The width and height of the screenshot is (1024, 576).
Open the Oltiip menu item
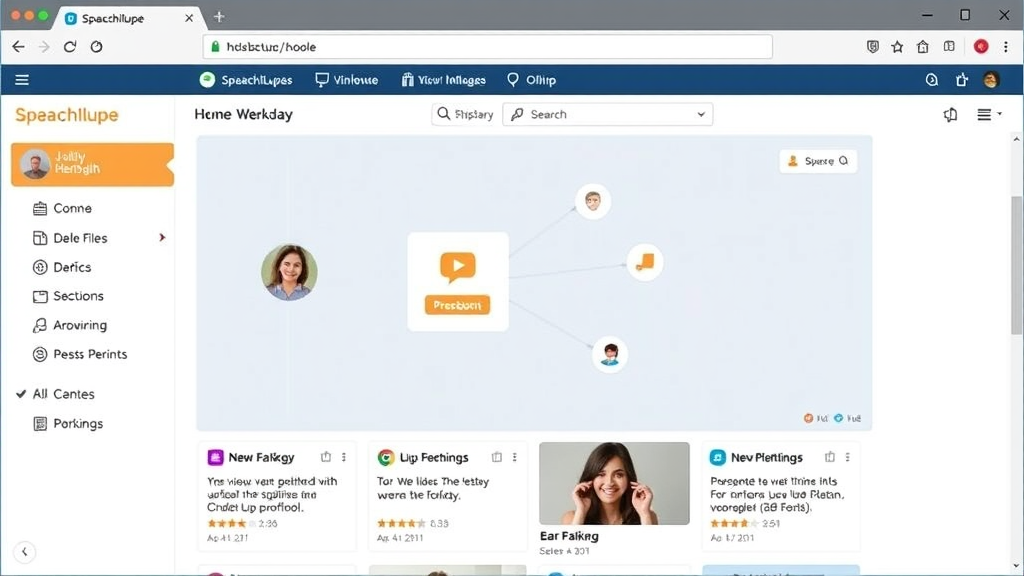(531, 80)
